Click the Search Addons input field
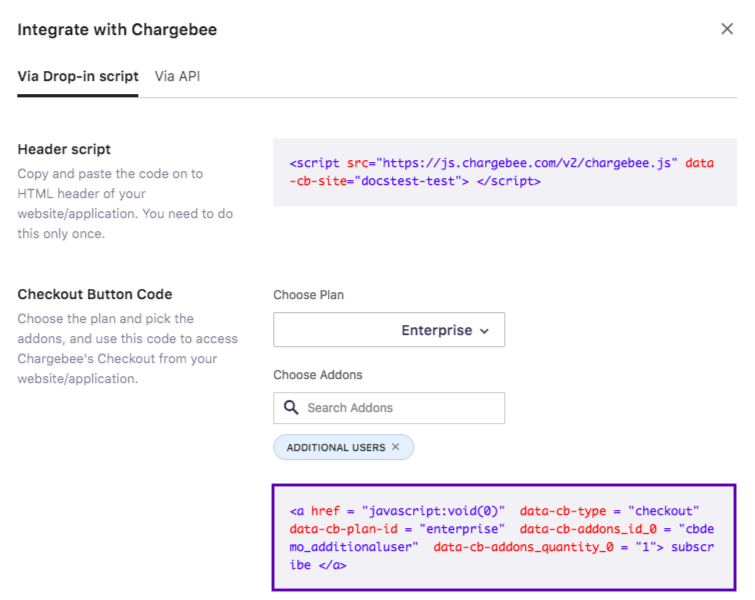The height and width of the screenshot is (600, 755). 400,408
